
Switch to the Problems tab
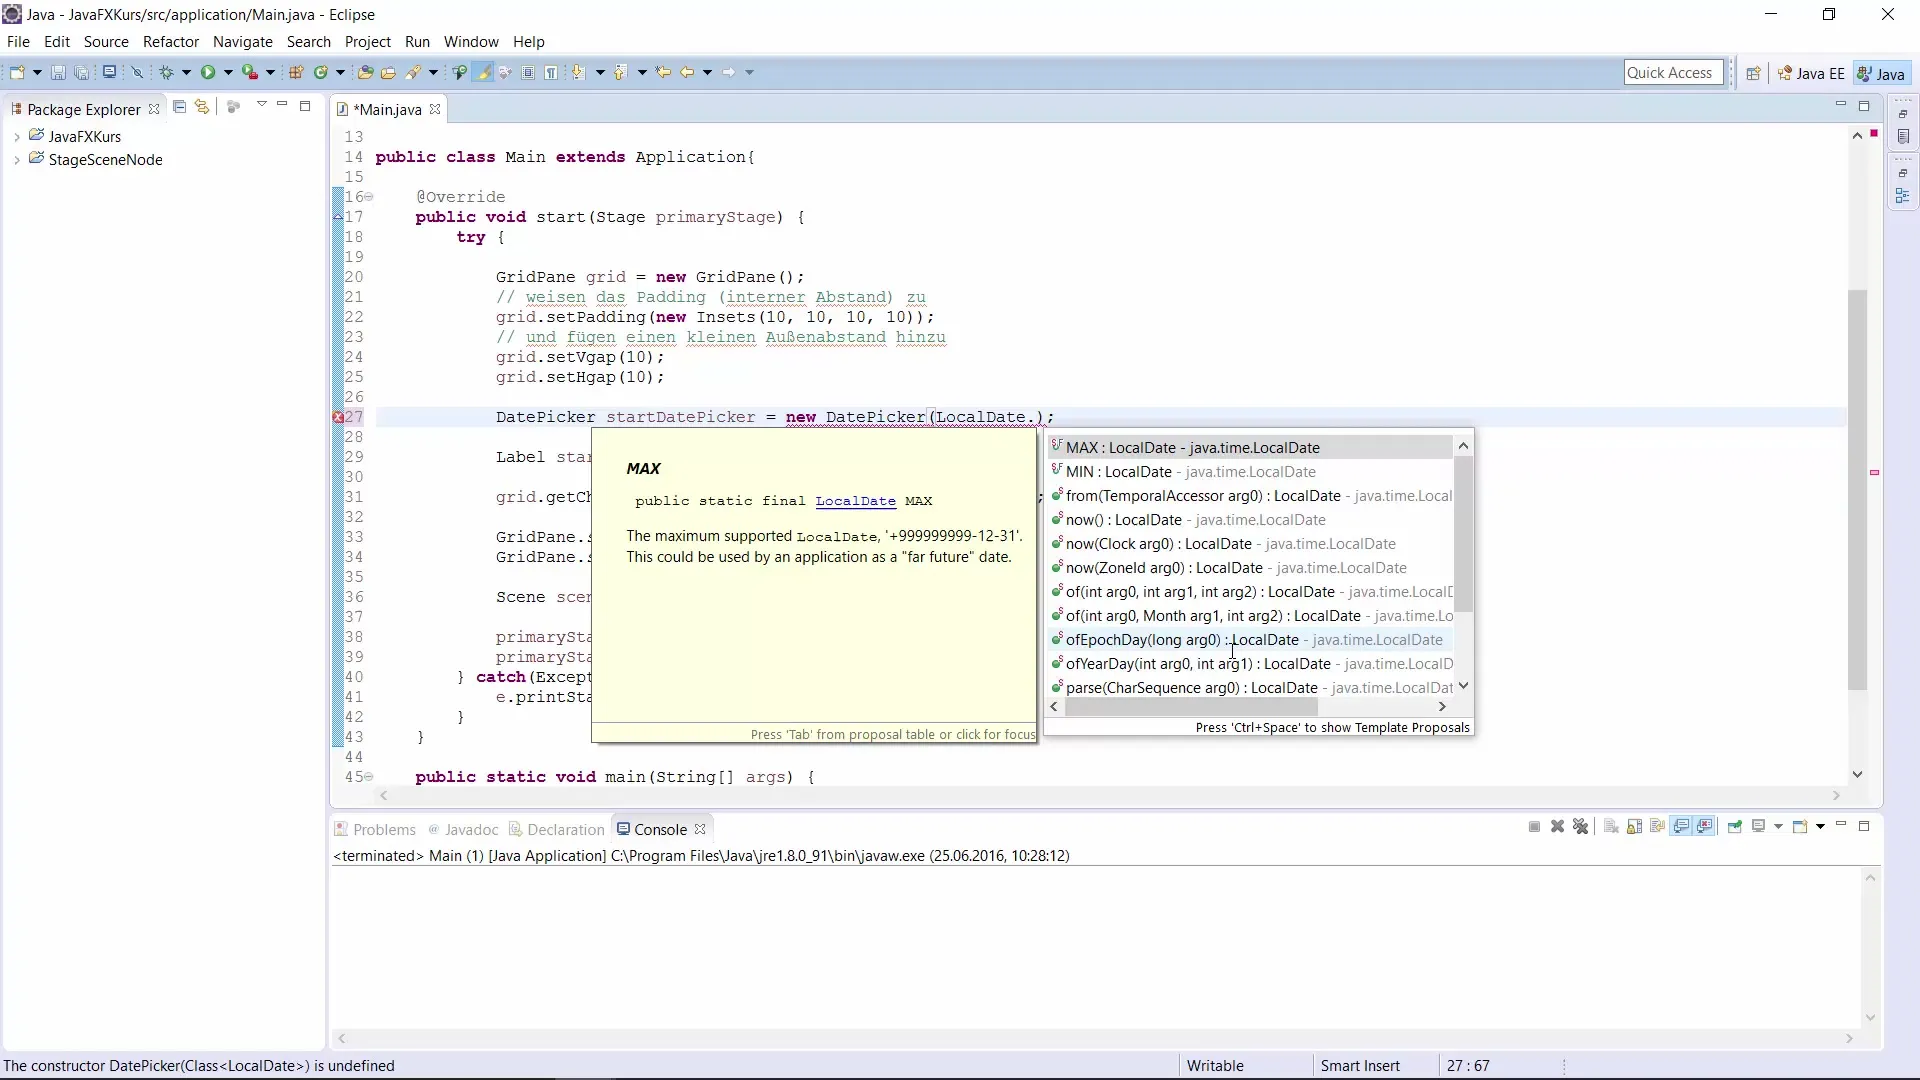click(375, 830)
